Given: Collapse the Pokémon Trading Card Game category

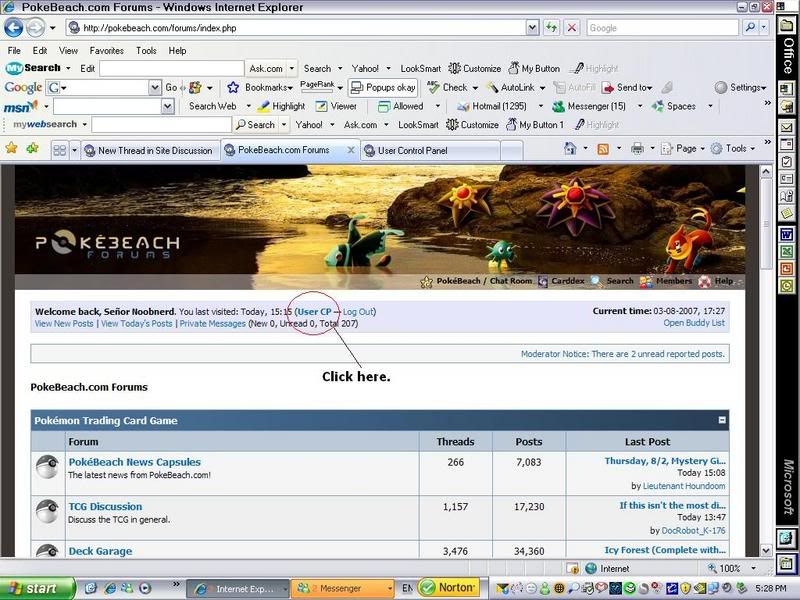Looking at the screenshot, I should point(722,420).
